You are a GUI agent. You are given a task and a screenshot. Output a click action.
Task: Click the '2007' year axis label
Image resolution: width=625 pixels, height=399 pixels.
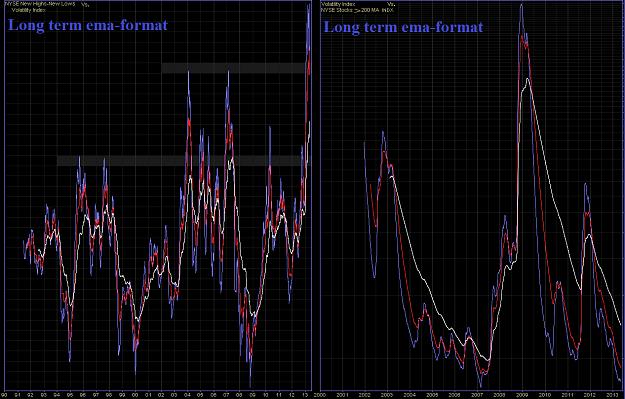pyautogui.click(x=477, y=395)
